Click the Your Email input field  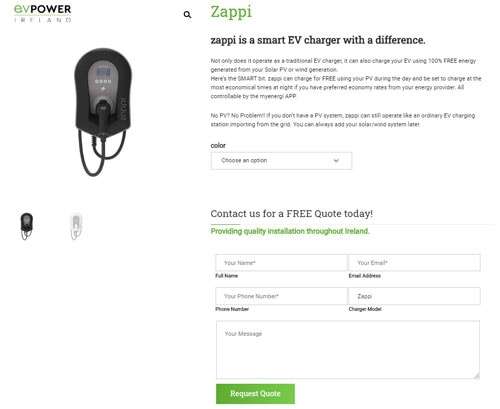[414, 263]
